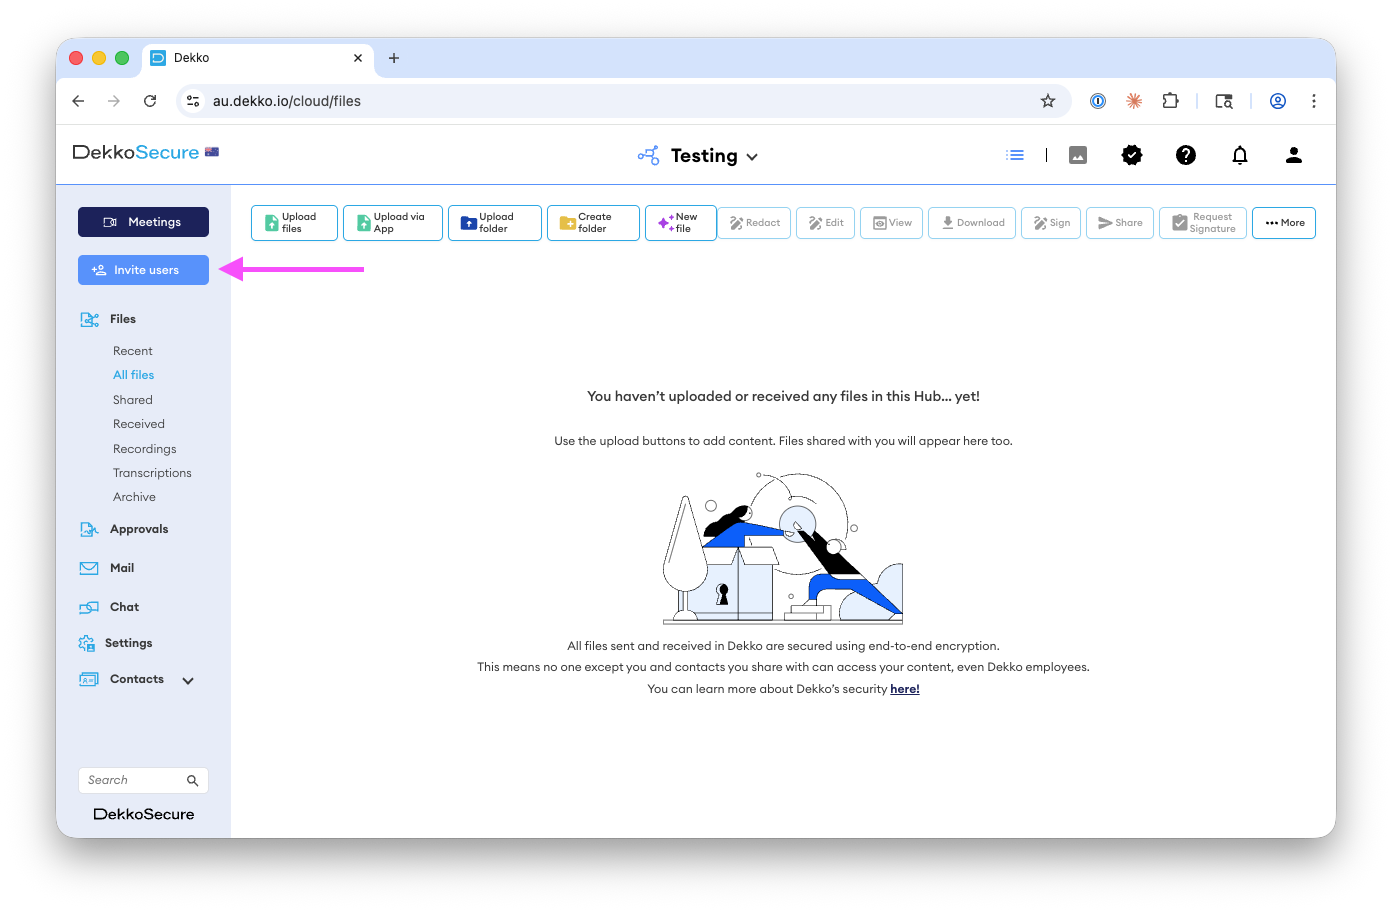
Task: Select Shared under Files
Action: [133, 400]
